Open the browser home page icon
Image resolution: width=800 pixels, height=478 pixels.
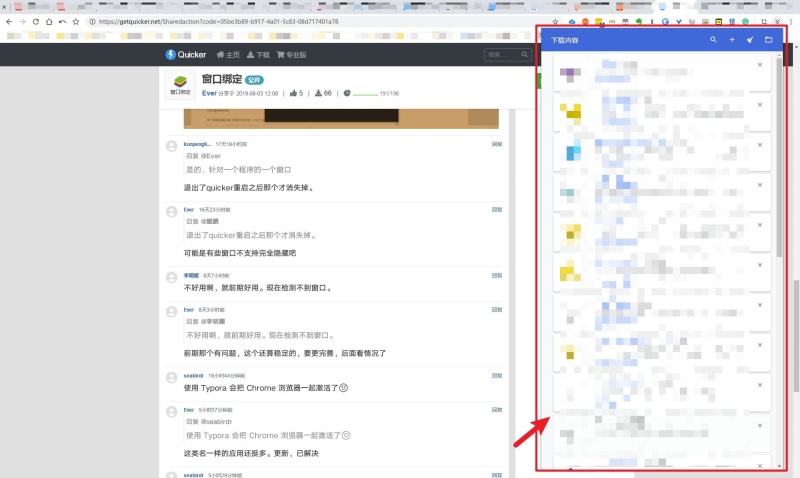click(x=49, y=22)
